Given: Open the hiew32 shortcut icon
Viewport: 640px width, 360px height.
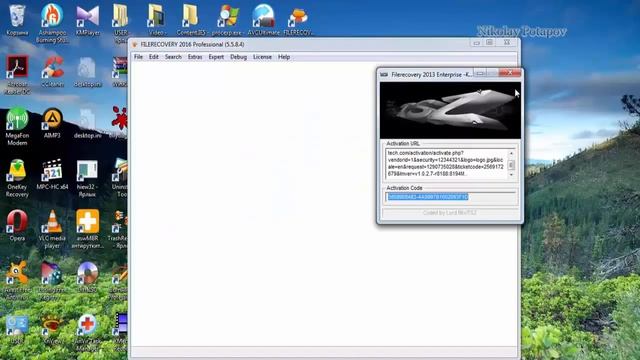Looking at the screenshot, I should point(87,178).
